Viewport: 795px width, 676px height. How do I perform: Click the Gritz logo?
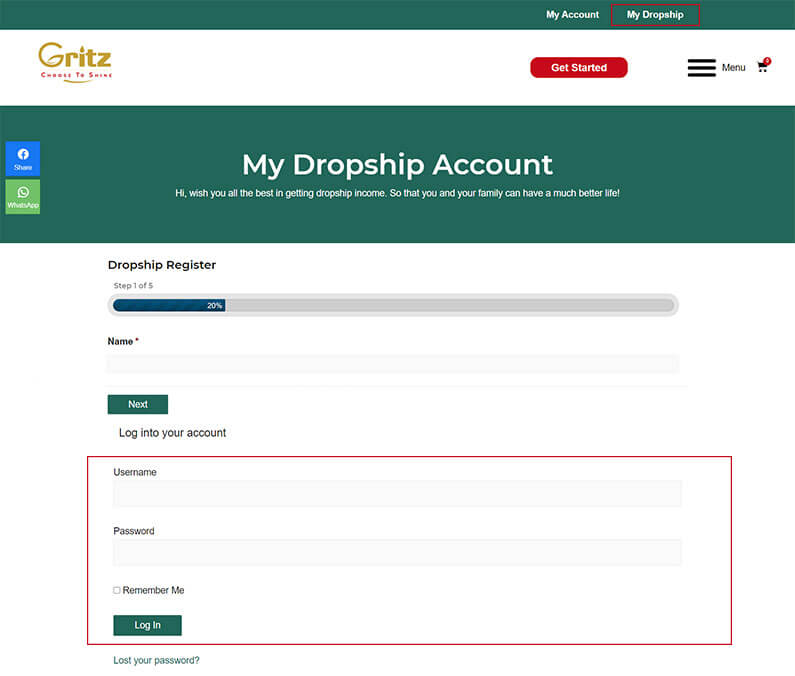(75, 62)
